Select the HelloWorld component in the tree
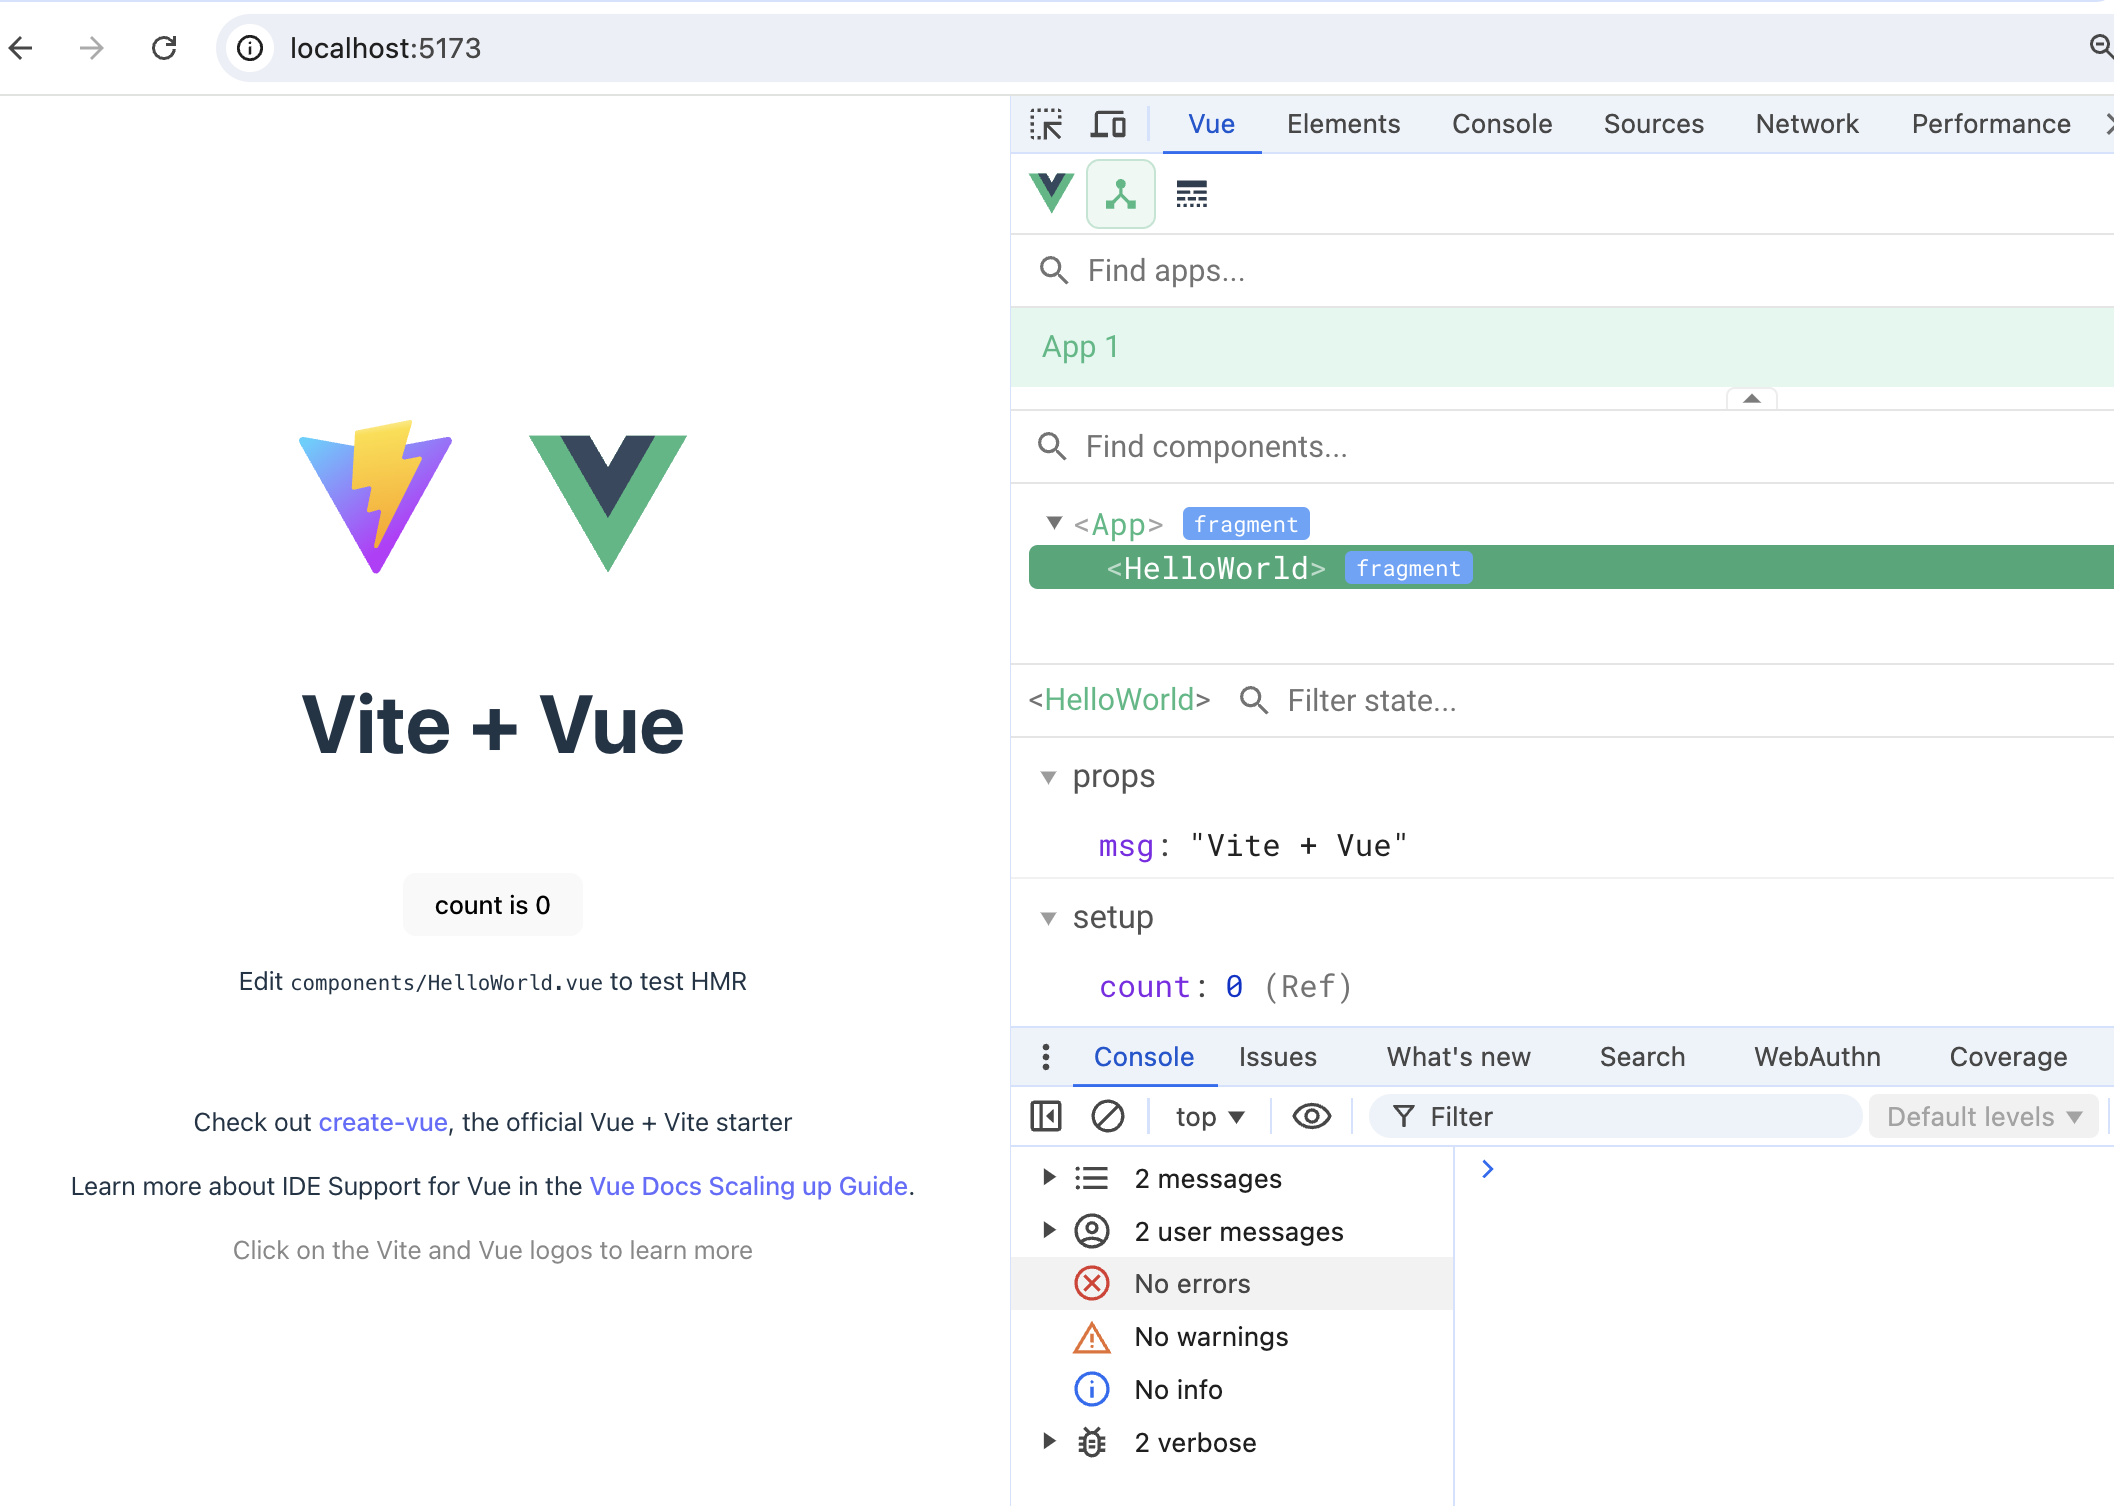 coord(1217,567)
